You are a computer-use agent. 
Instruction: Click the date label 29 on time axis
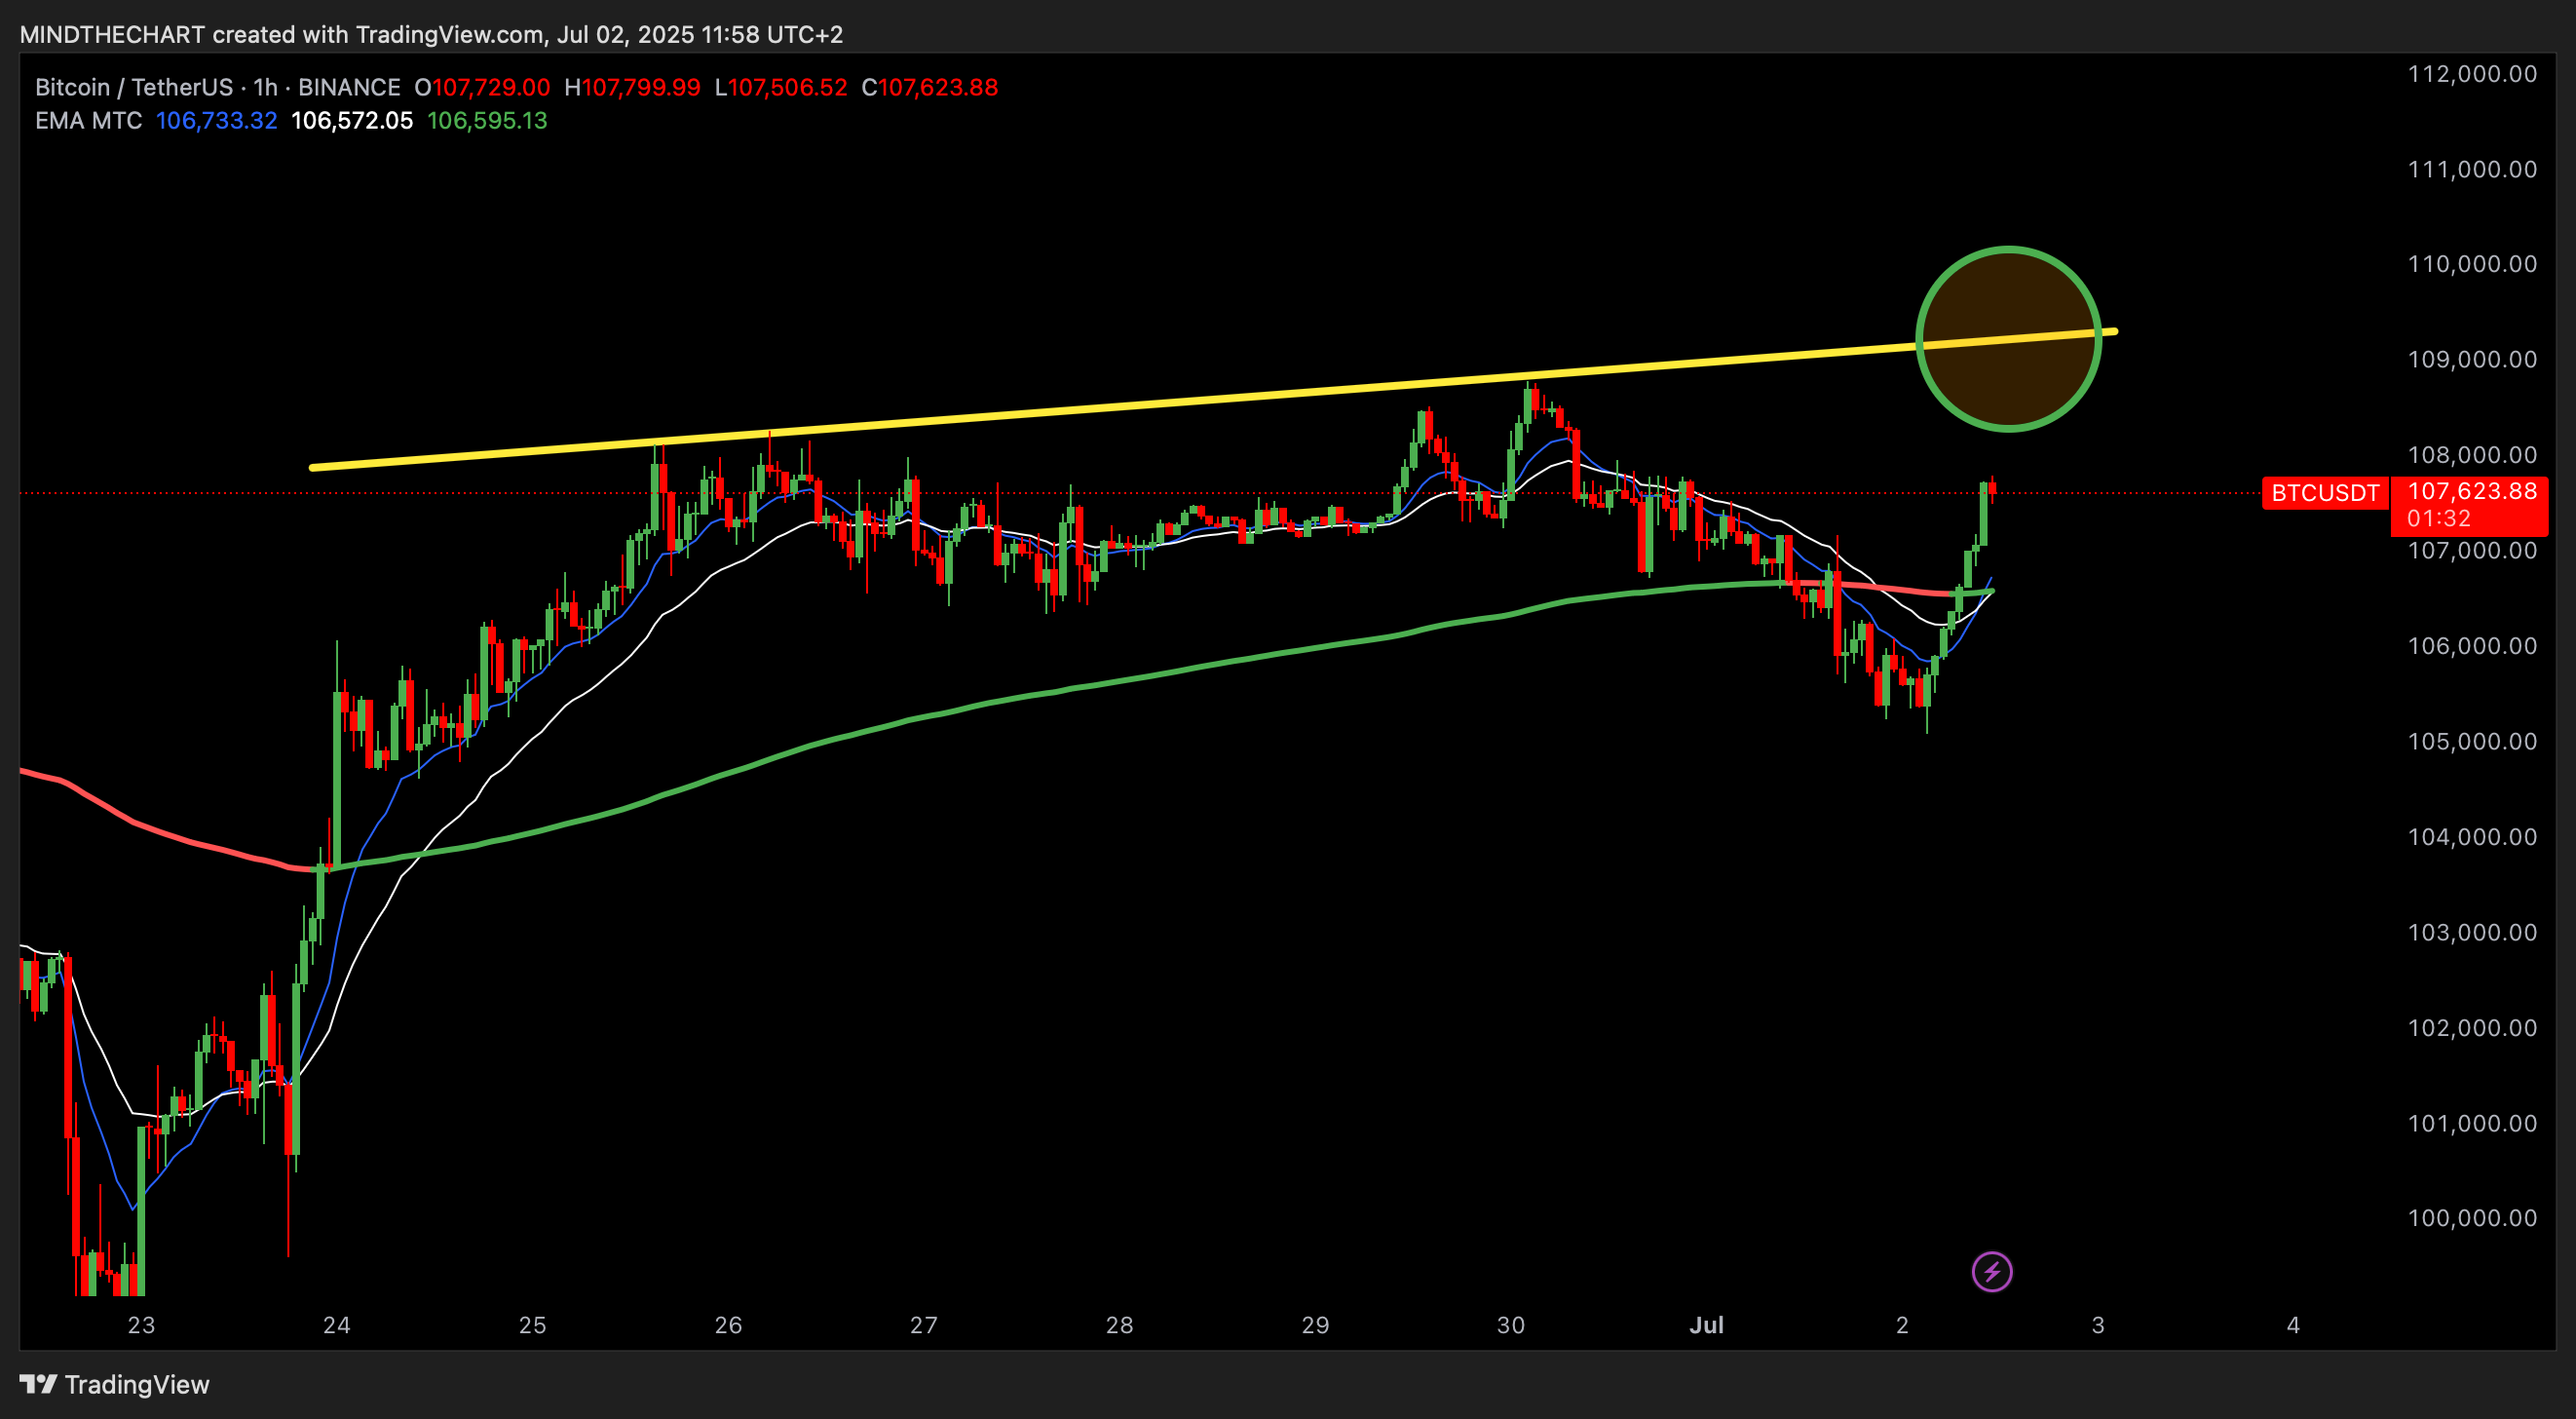click(x=1315, y=1325)
